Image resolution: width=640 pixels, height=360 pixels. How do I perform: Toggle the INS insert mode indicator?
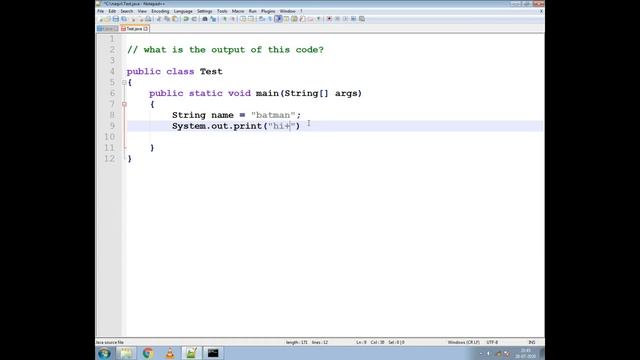(x=532, y=342)
